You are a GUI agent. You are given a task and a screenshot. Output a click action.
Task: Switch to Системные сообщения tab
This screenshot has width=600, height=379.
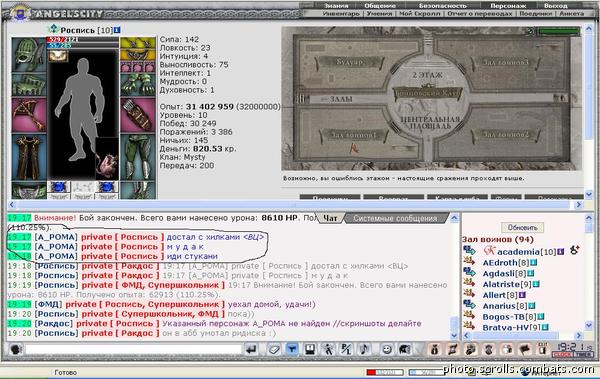coord(395,219)
